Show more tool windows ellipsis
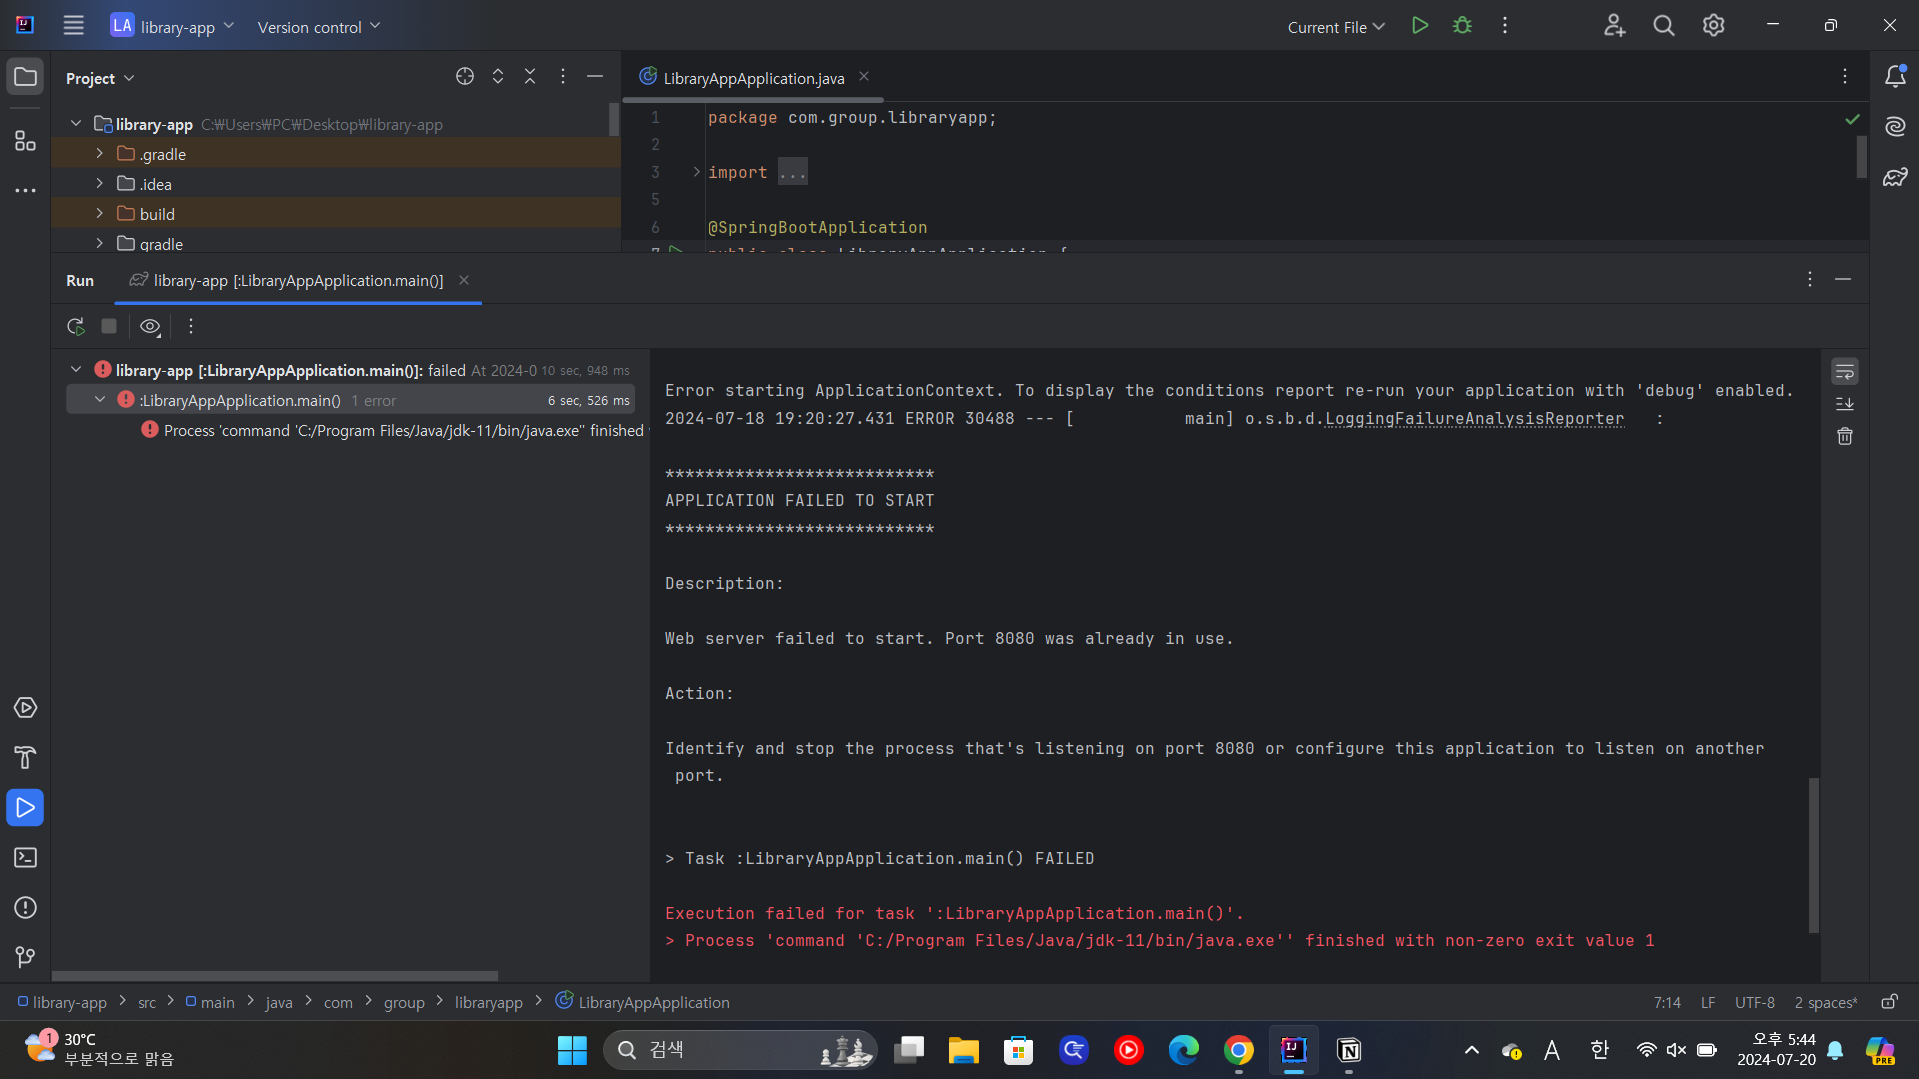The width and height of the screenshot is (1919, 1079). click(x=25, y=190)
